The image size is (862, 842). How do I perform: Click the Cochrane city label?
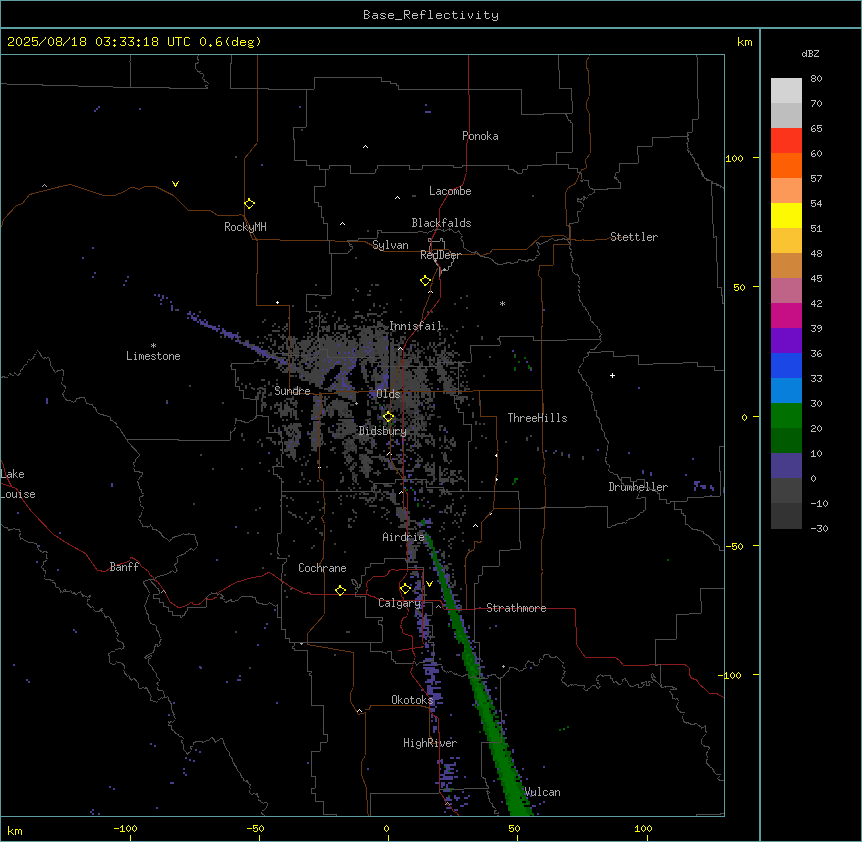tap(322, 568)
